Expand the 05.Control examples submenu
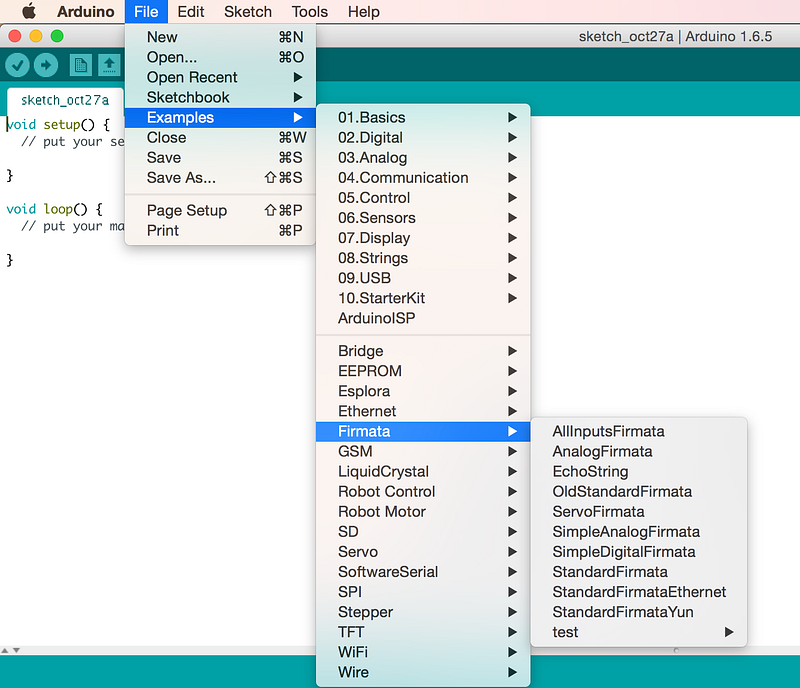Image resolution: width=800 pixels, height=688 pixels. pyautogui.click(x=423, y=198)
